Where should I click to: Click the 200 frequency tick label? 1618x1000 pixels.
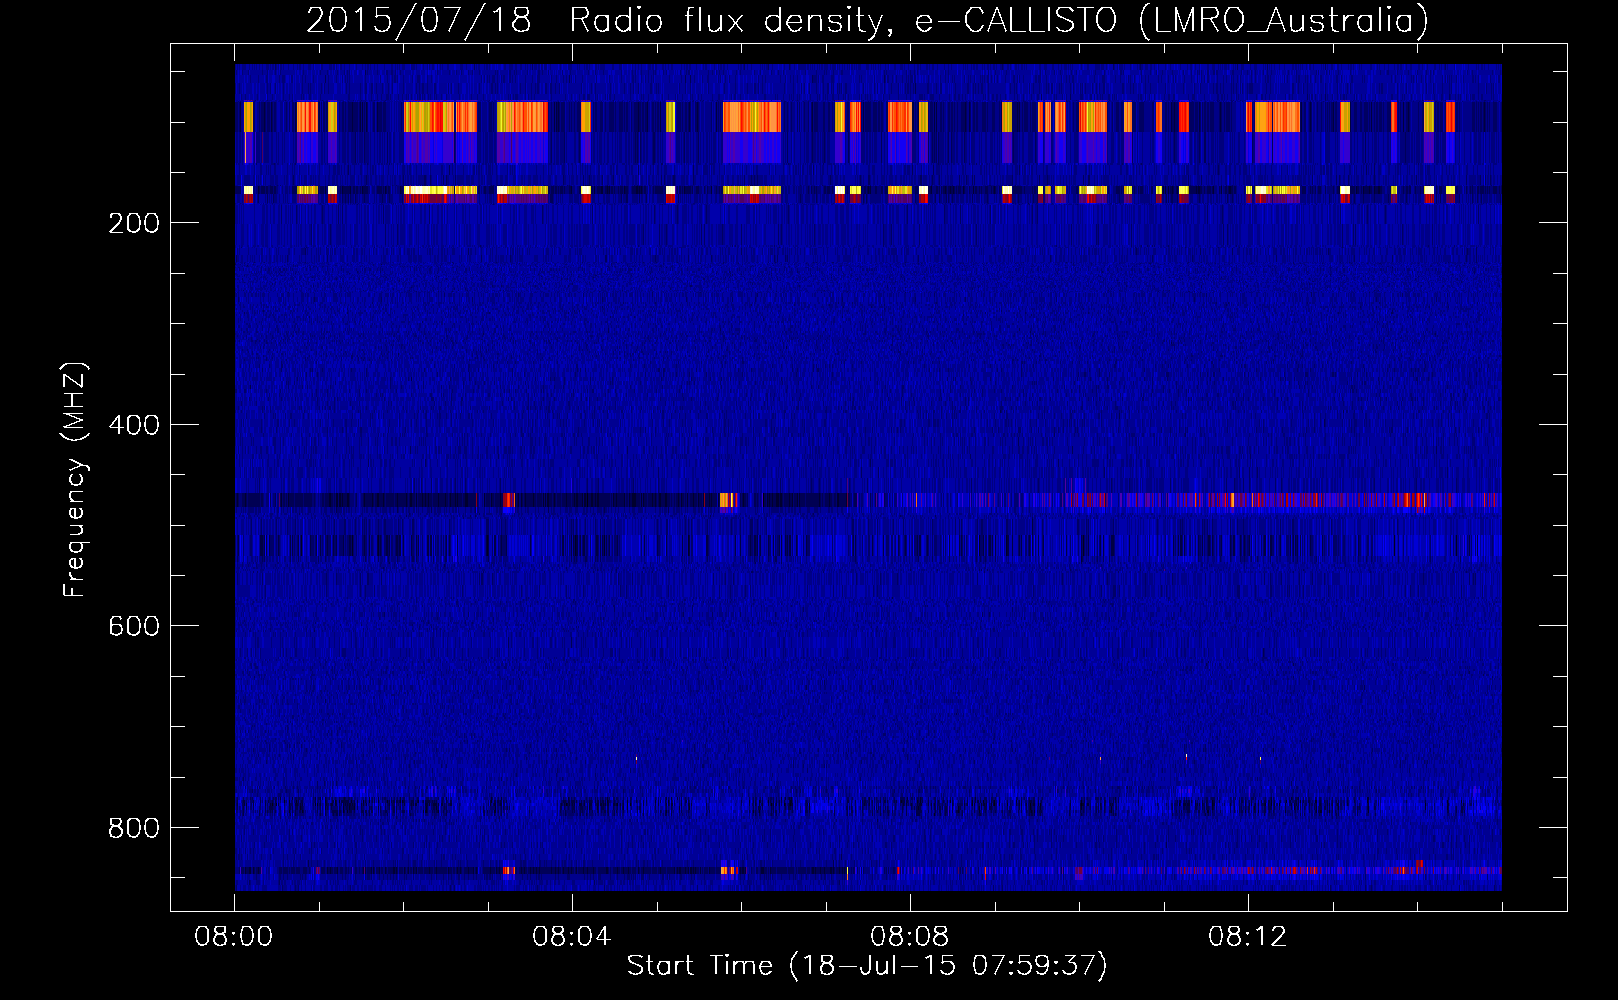pos(134,223)
